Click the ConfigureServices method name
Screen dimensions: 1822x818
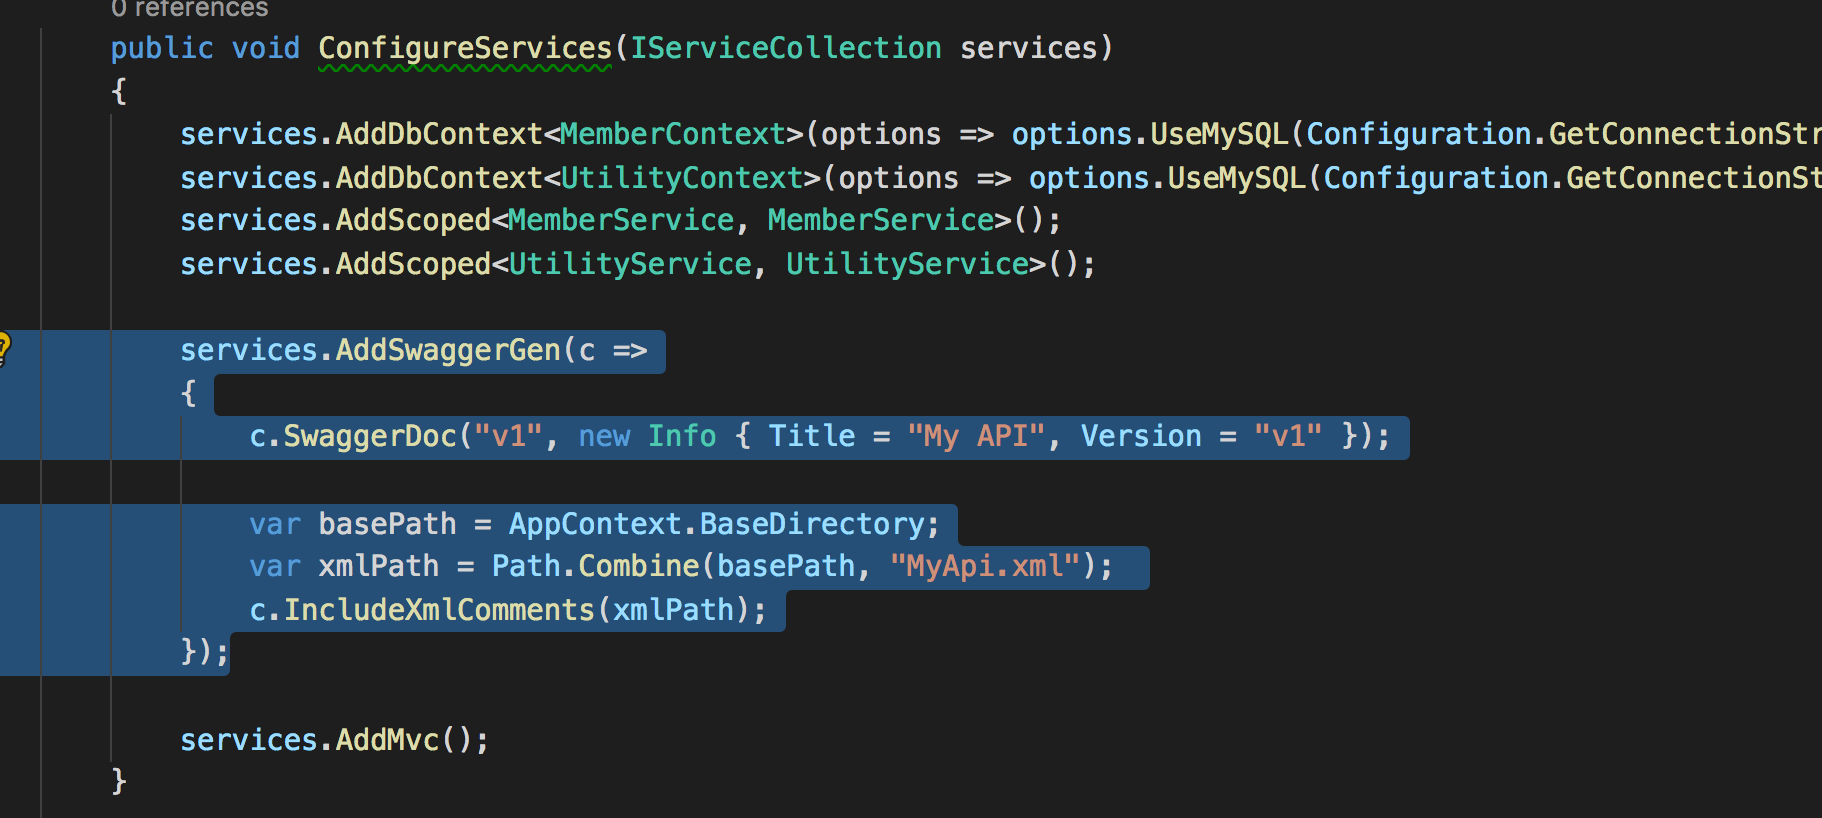pyautogui.click(x=464, y=48)
